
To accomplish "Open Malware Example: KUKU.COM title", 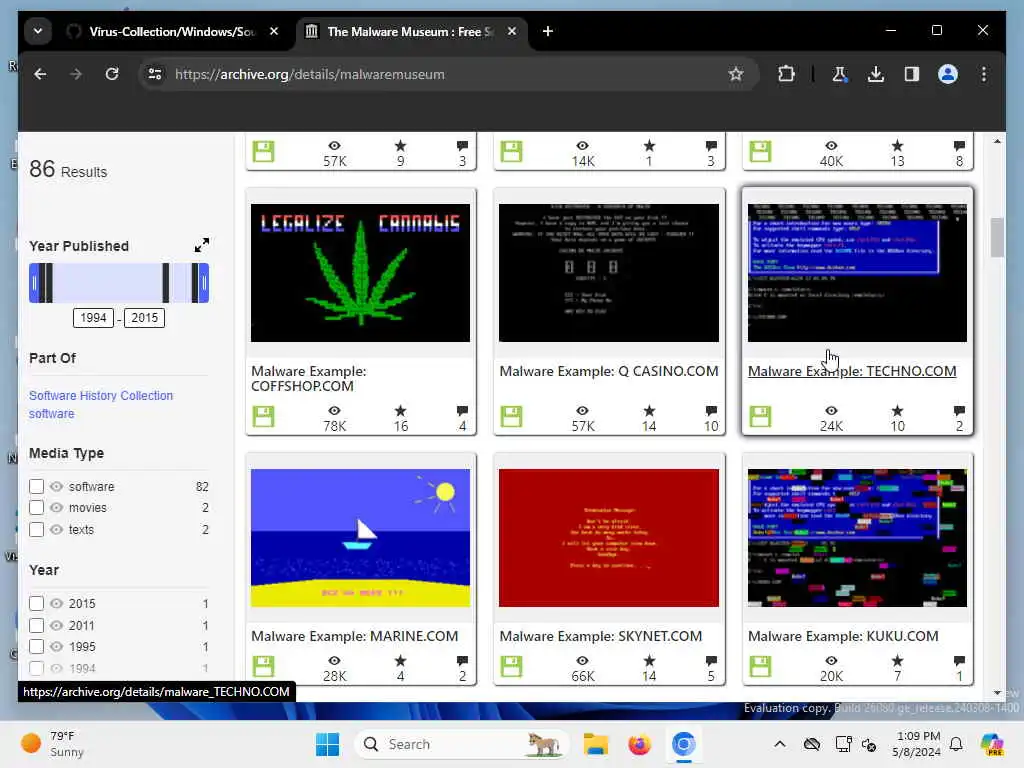I will click(x=843, y=636).
